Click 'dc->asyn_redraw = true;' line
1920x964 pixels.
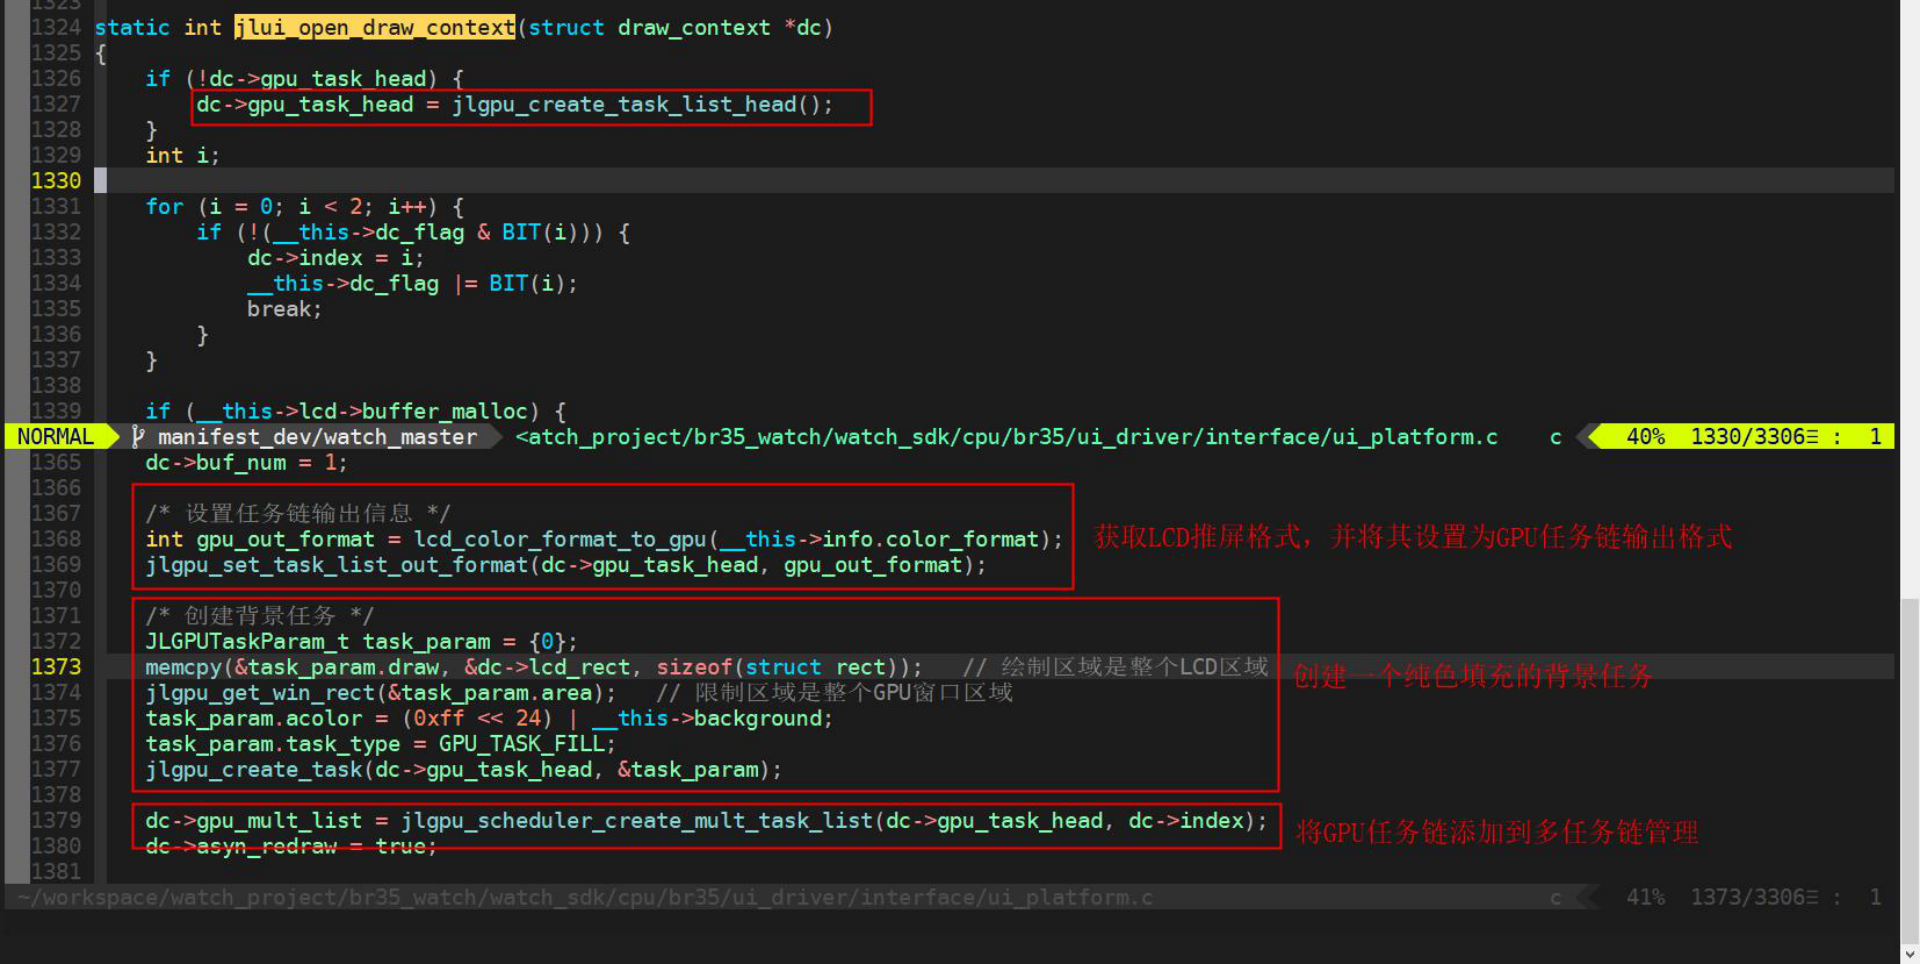tap(291, 846)
